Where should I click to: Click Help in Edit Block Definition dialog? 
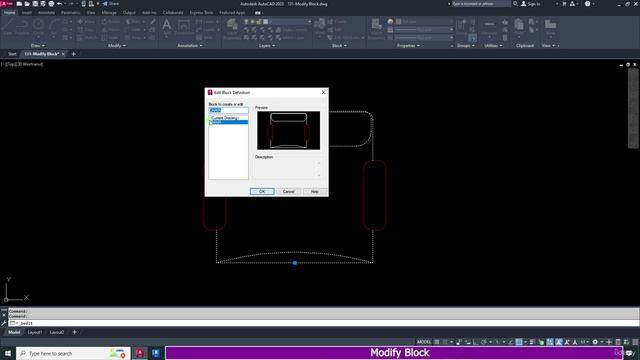315,191
